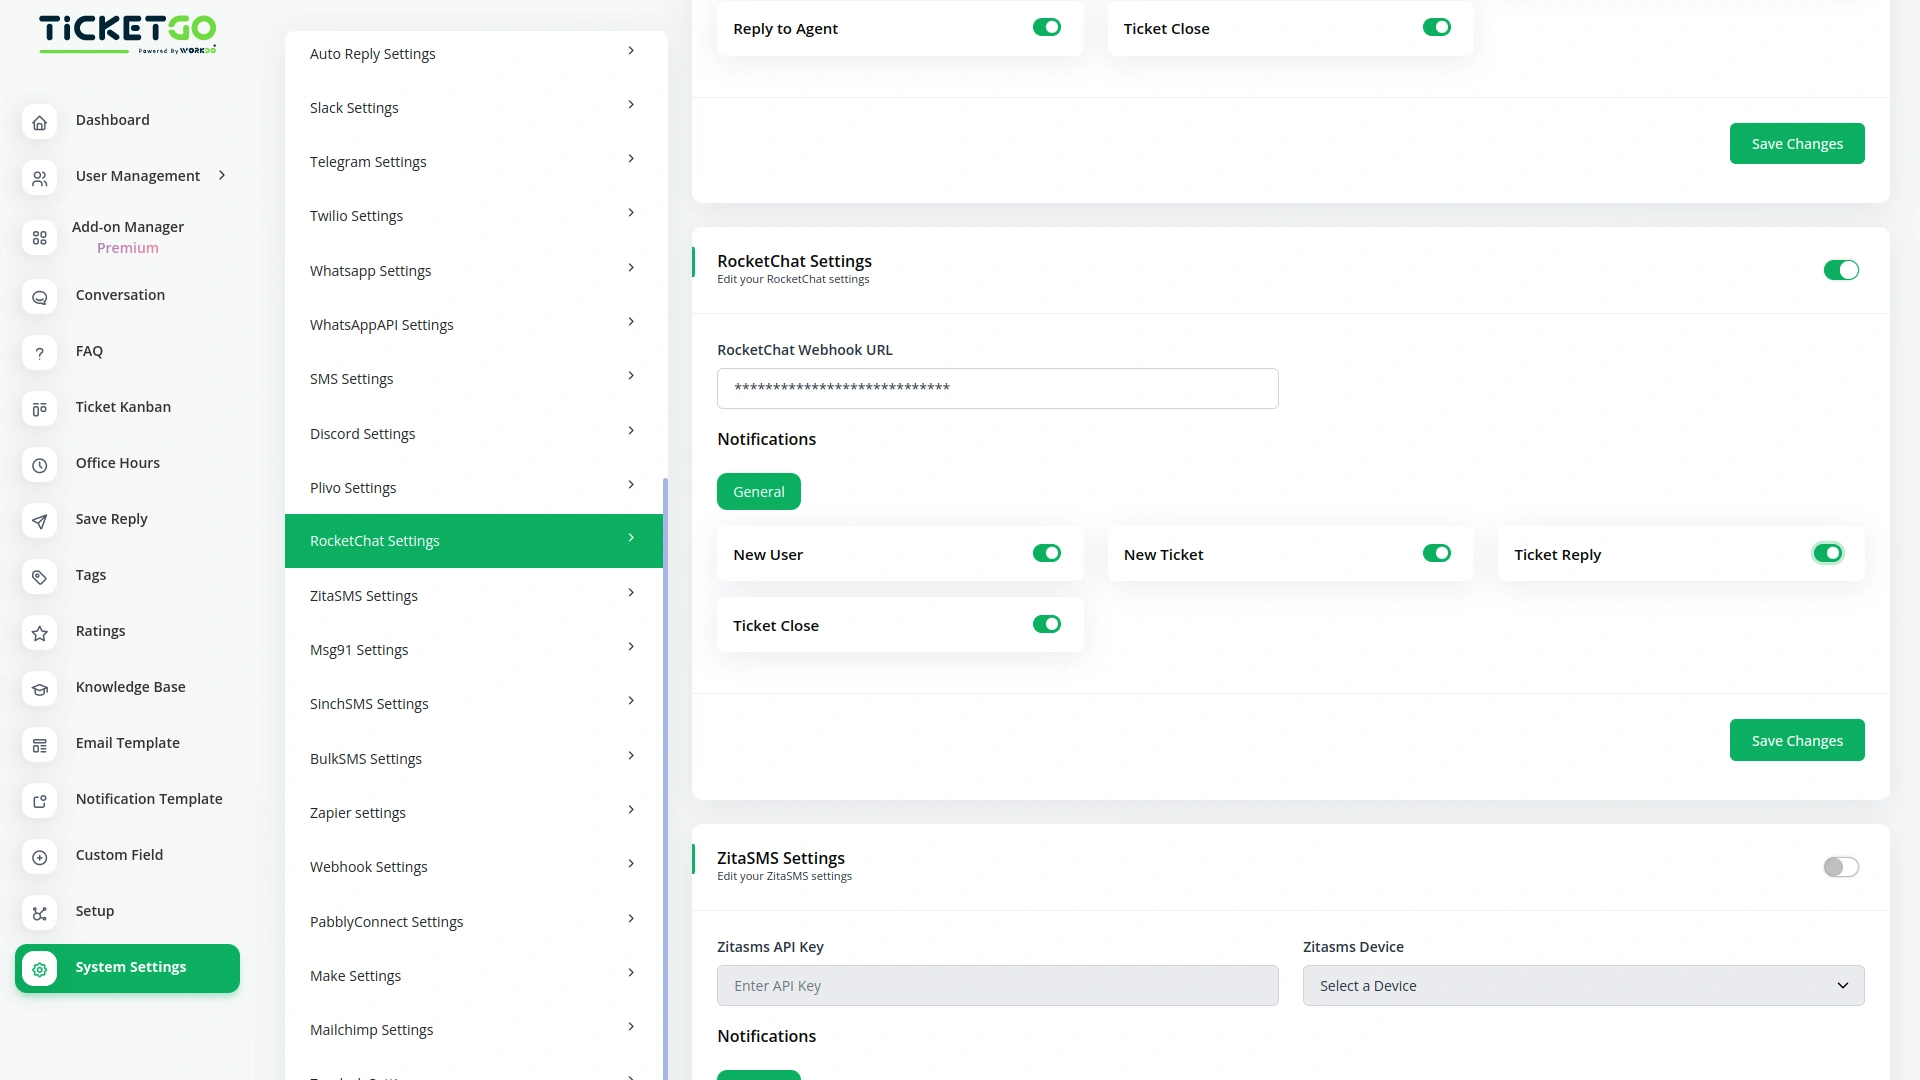Screen dimensions: 1920x1080
Task: Click the System Settings gear icon
Action: 39,970
